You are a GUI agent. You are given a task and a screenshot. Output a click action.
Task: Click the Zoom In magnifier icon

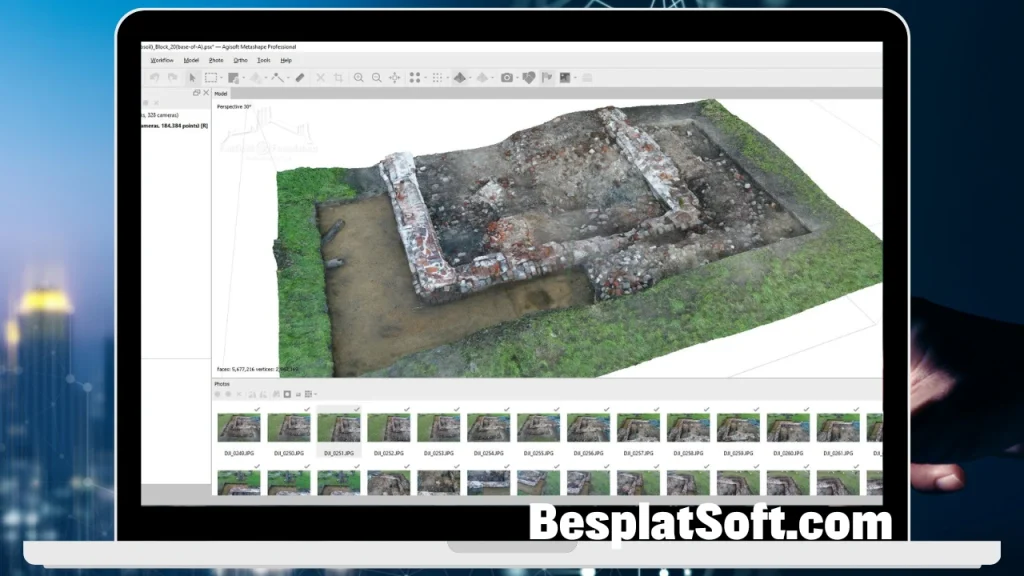pos(359,77)
